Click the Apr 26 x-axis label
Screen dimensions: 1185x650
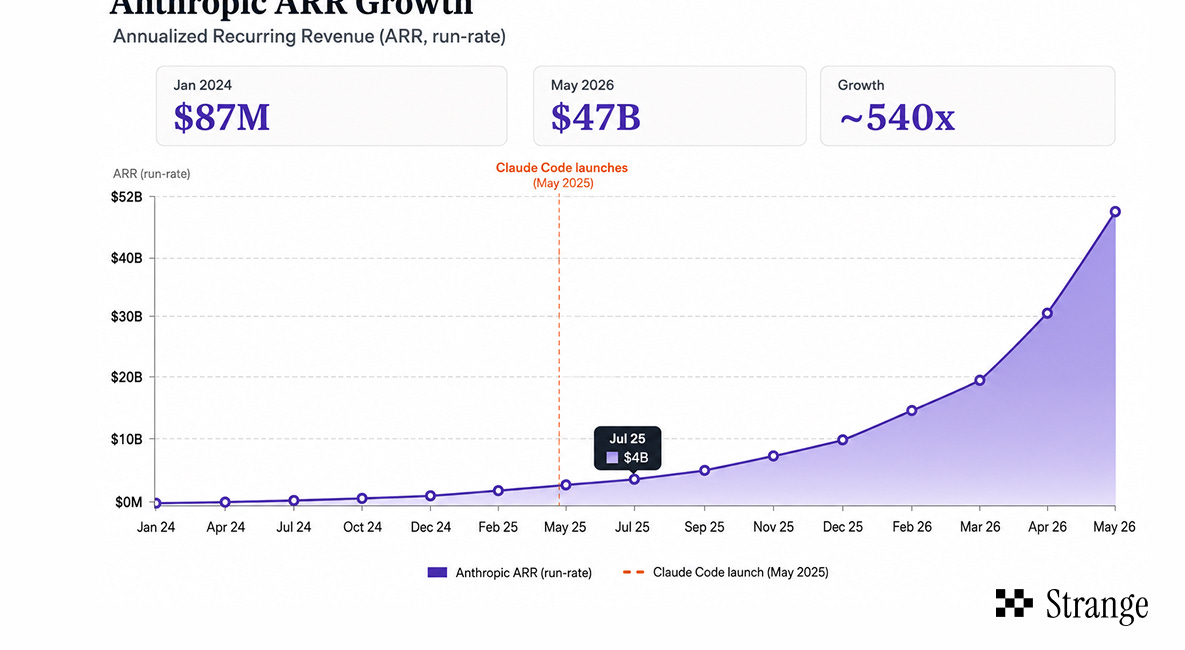click(x=1047, y=527)
